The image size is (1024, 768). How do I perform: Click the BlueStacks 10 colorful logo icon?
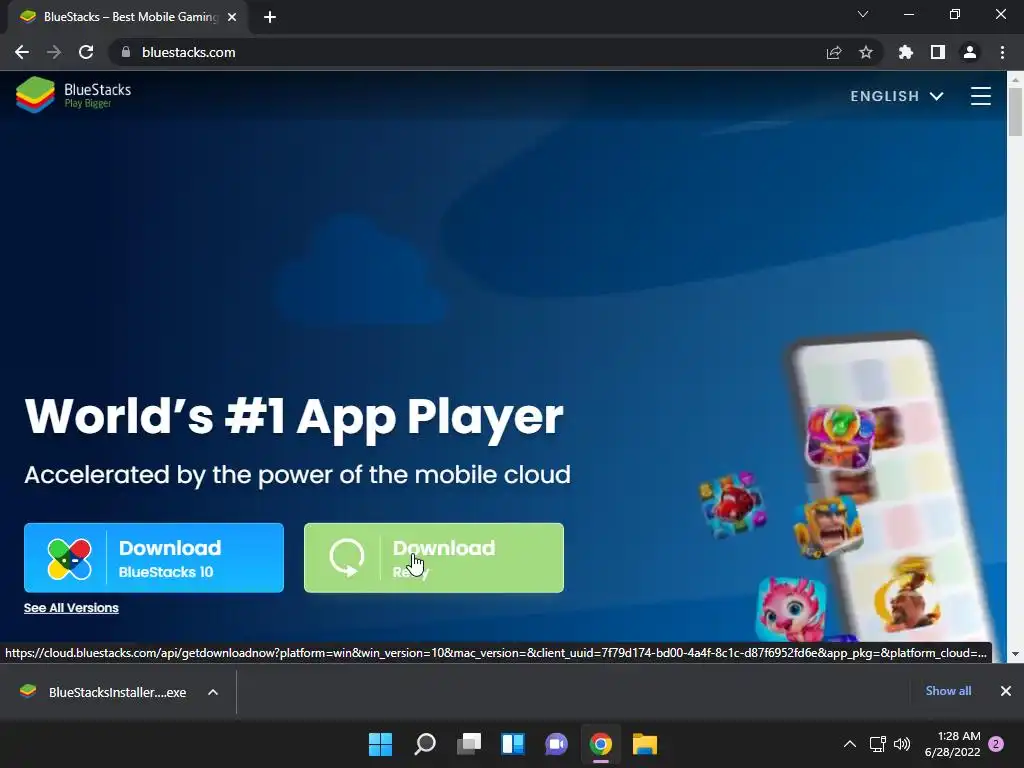click(x=69, y=559)
